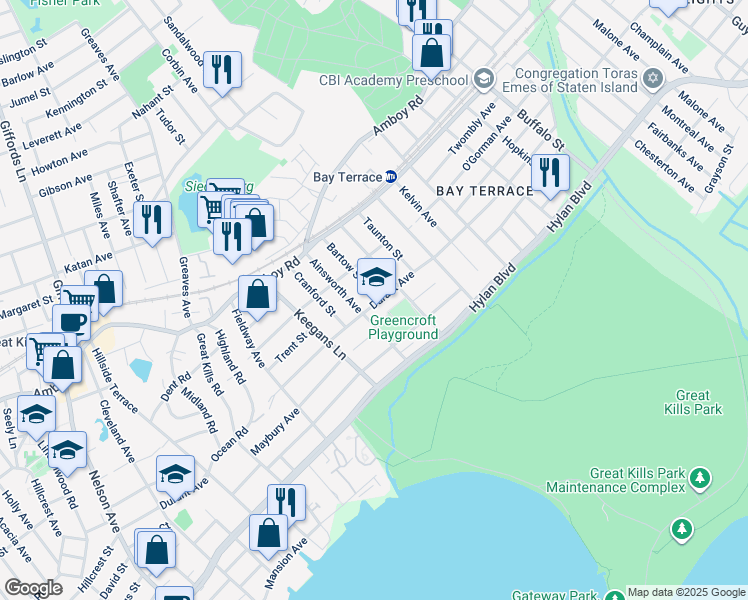The image size is (748, 600).
Task: Open the shopping bag marker on Fieldway Ave
Action: 257,294
